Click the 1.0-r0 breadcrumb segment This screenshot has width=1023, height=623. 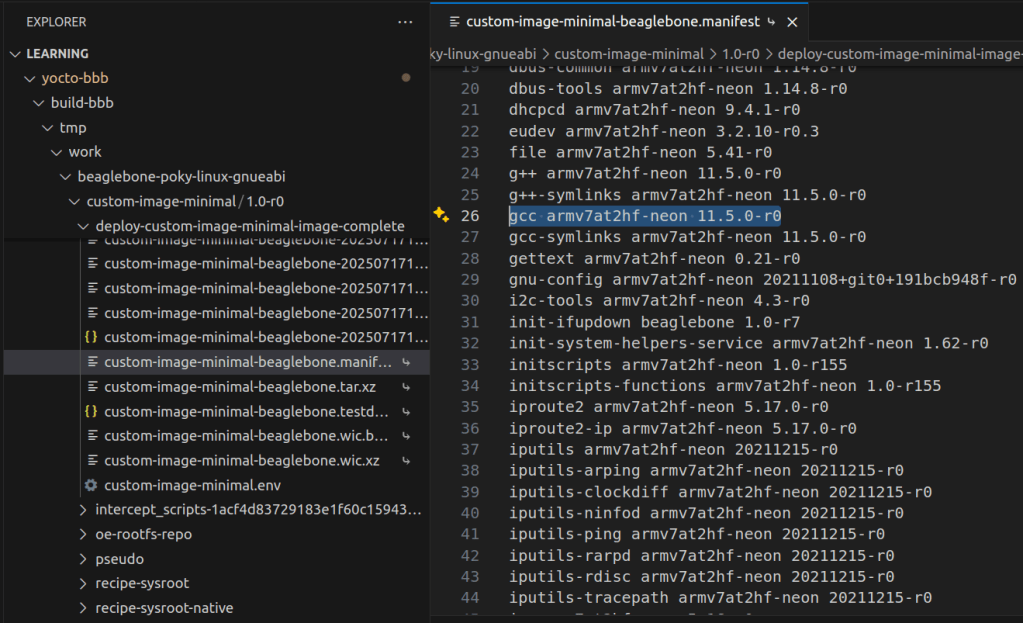[x=738, y=53]
